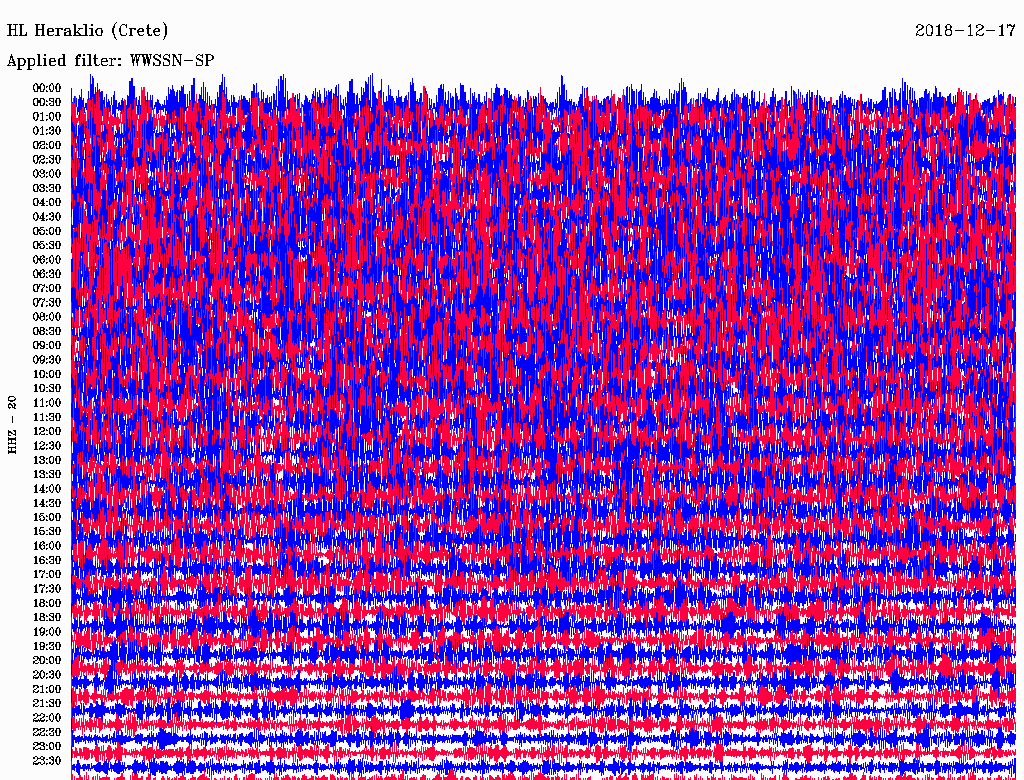Click the HHZ - 20 channel axis label
Screen dimensions: 1024x780
13,425
